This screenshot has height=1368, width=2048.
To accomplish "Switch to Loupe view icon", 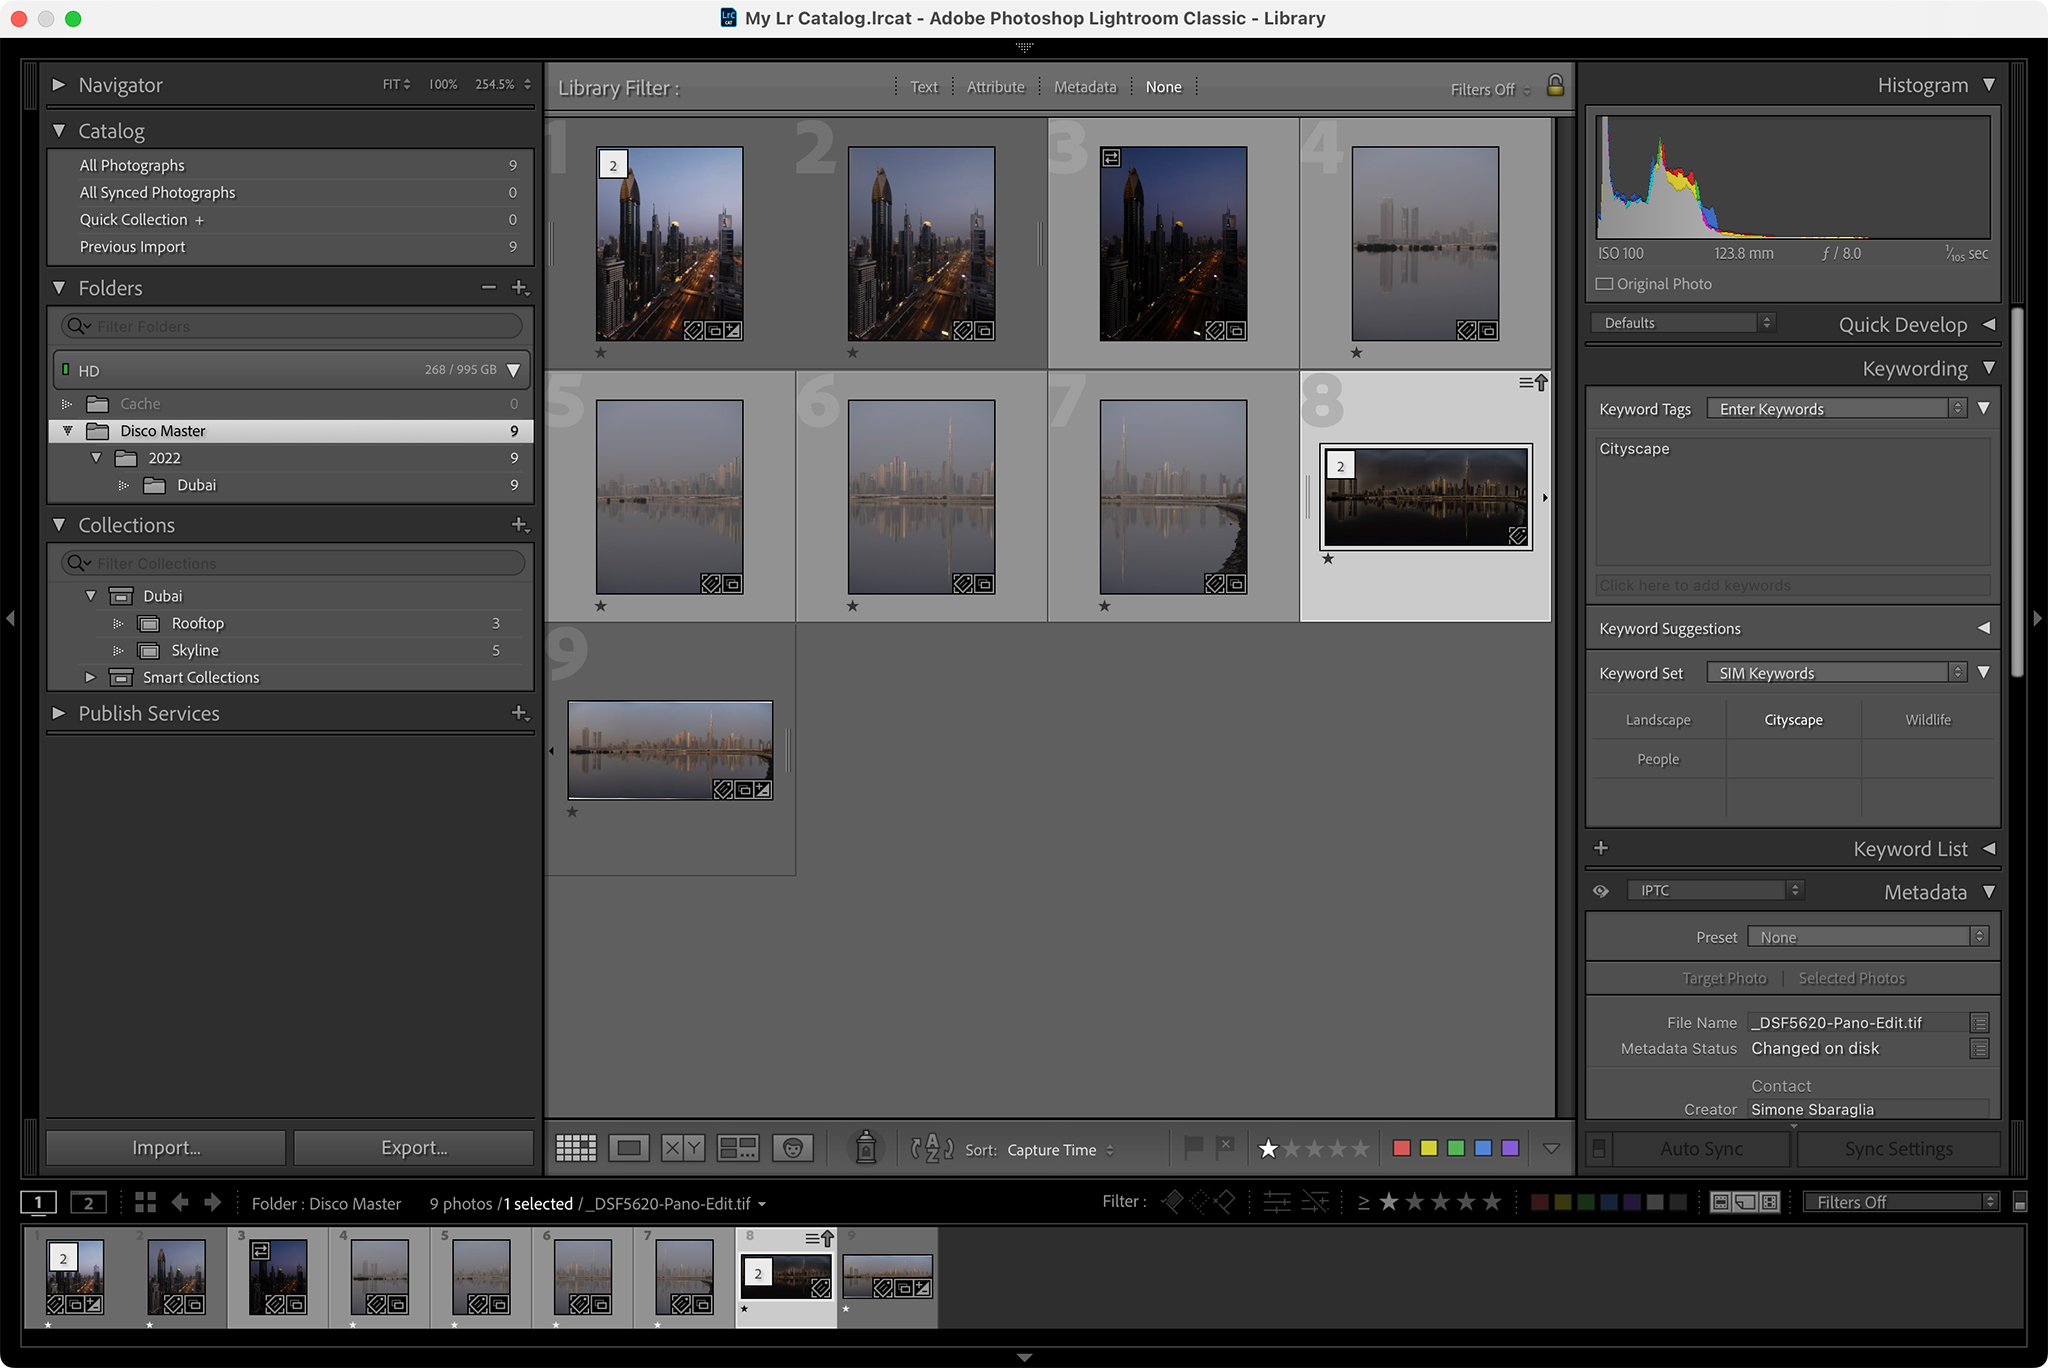I will 629,1148.
